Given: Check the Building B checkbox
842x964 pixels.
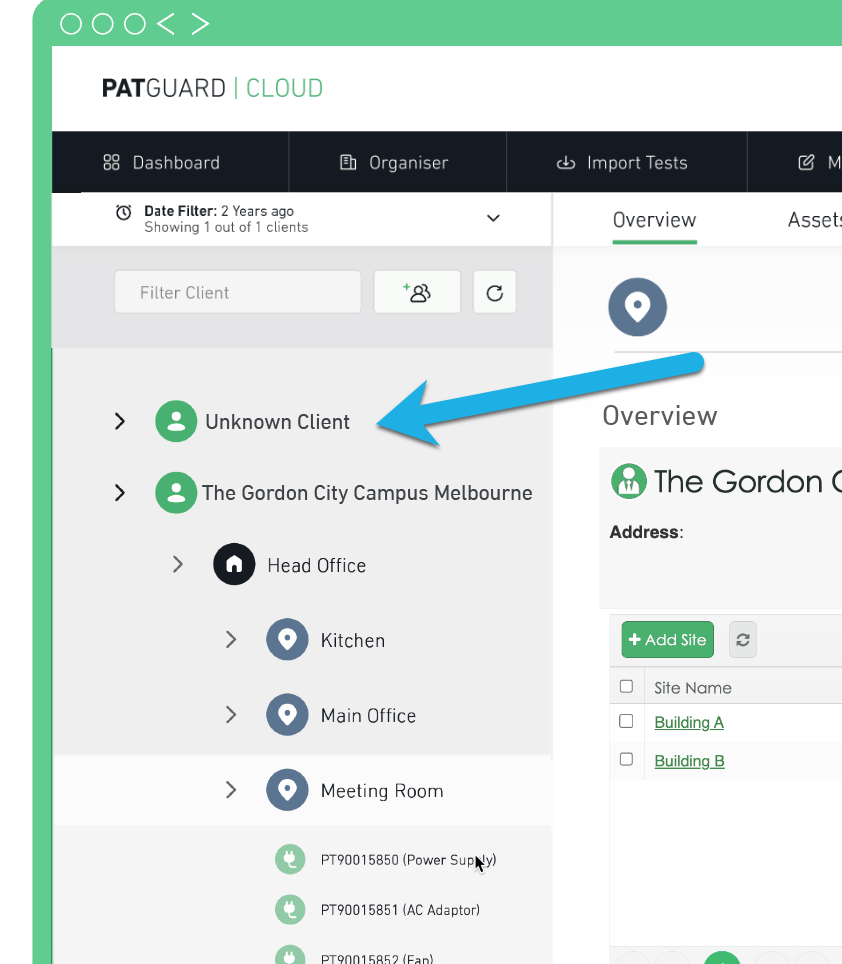Looking at the screenshot, I should [626, 759].
